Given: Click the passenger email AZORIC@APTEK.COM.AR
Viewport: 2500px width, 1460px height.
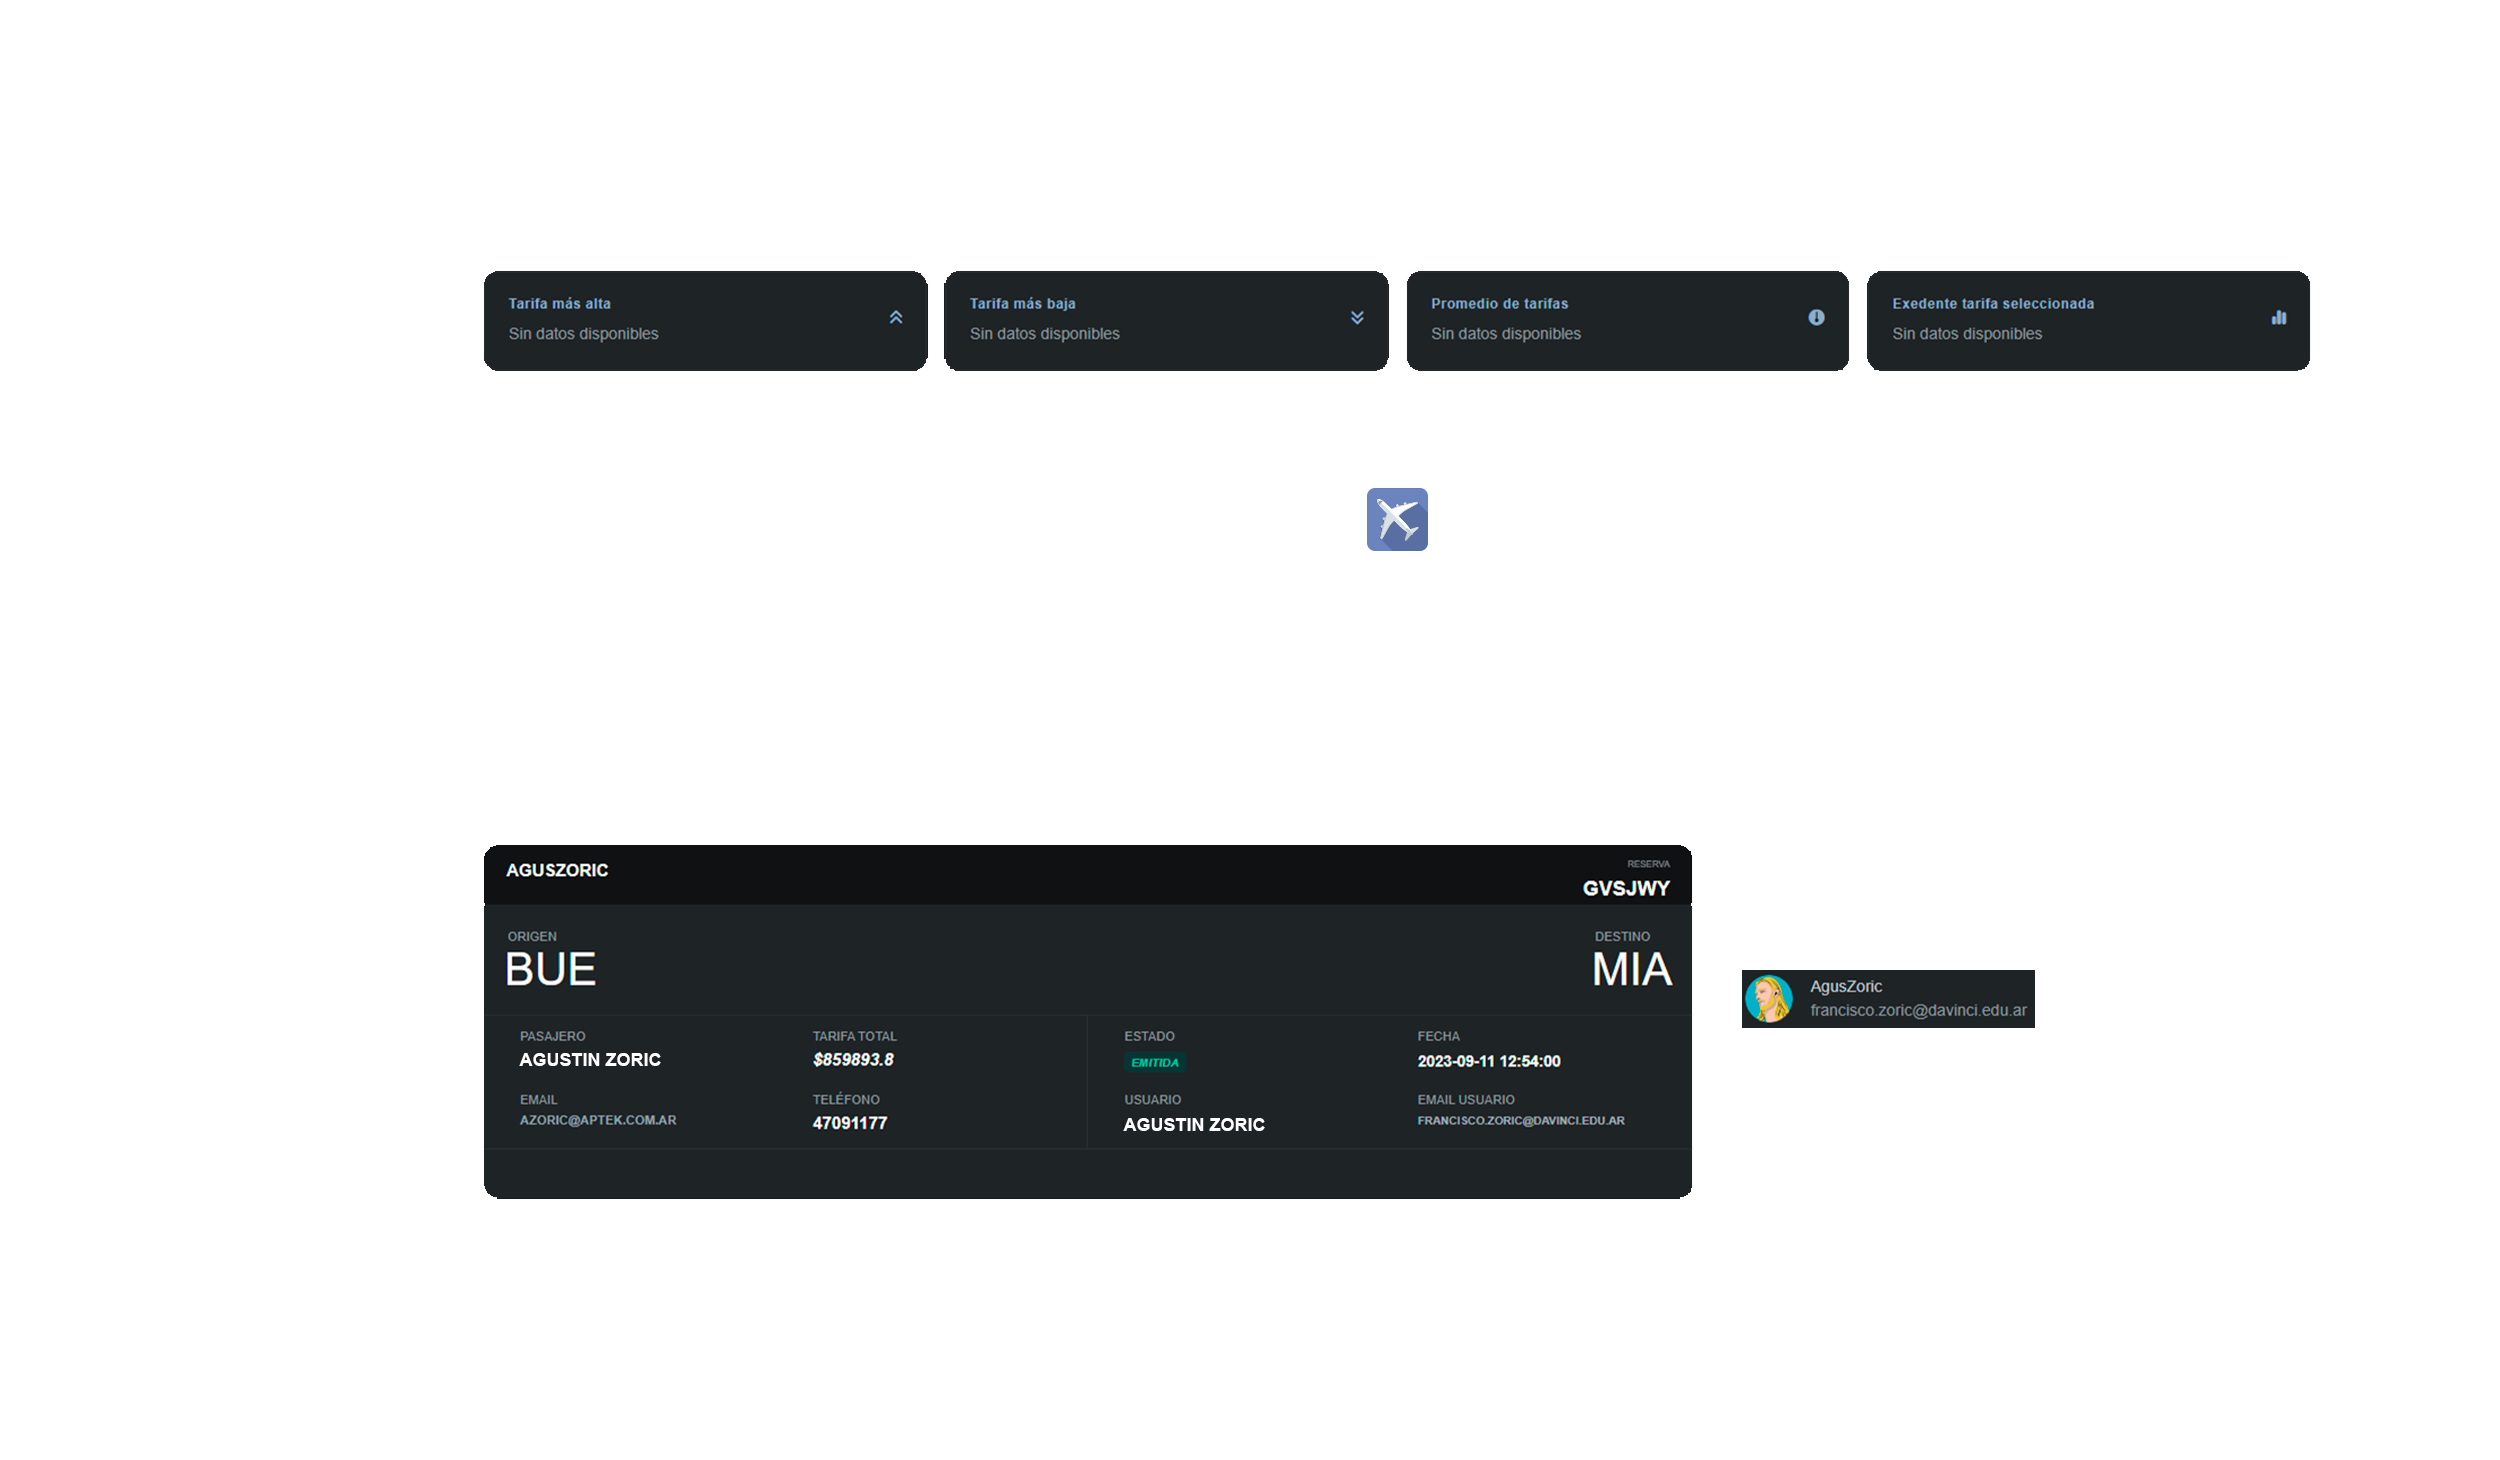Looking at the screenshot, I should tap(597, 1120).
